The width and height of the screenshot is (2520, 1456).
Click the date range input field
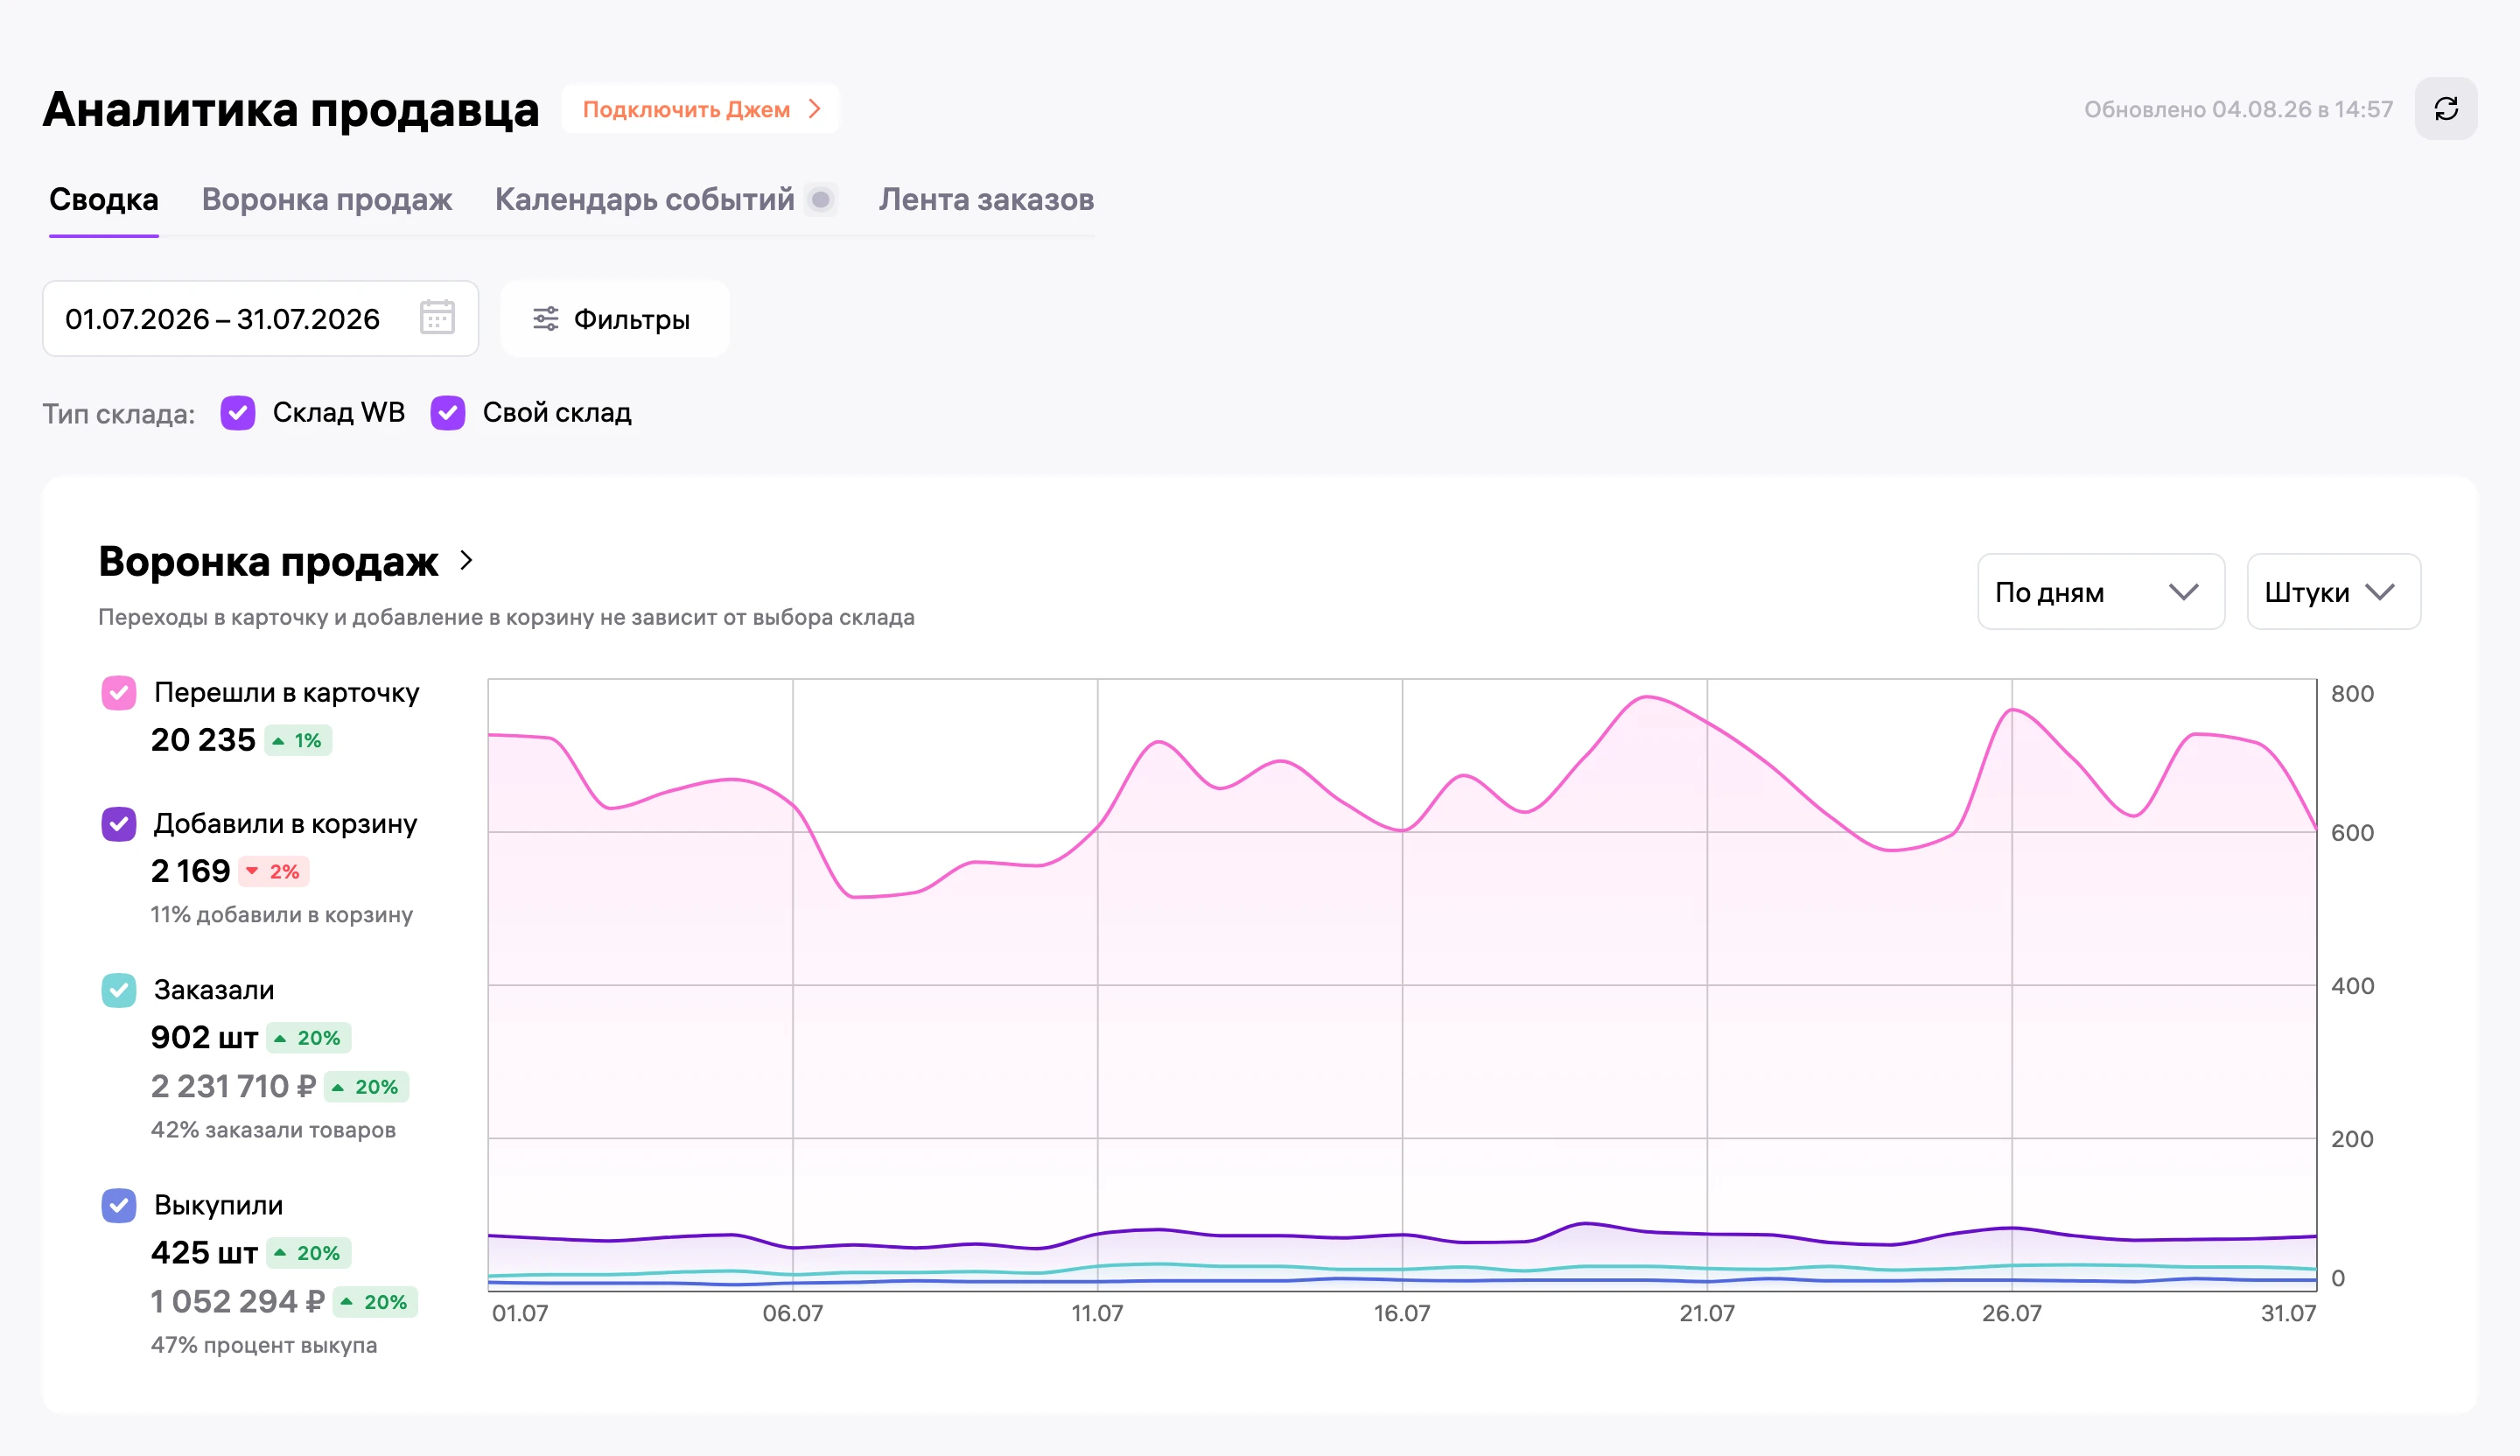260,319
